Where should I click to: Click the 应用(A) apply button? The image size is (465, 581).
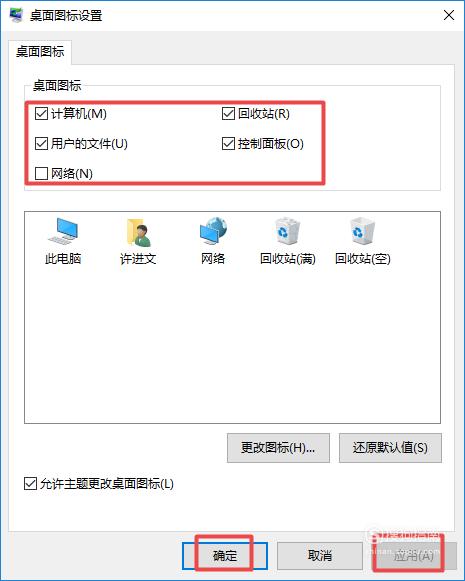pyautogui.click(x=414, y=556)
